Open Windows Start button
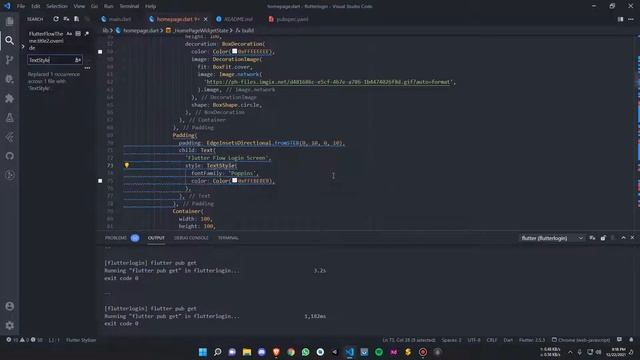 [202, 352]
